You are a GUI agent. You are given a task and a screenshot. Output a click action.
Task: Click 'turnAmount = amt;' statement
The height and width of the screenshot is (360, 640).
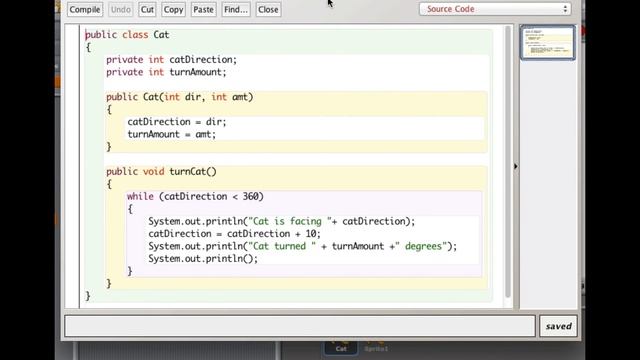click(x=172, y=134)
